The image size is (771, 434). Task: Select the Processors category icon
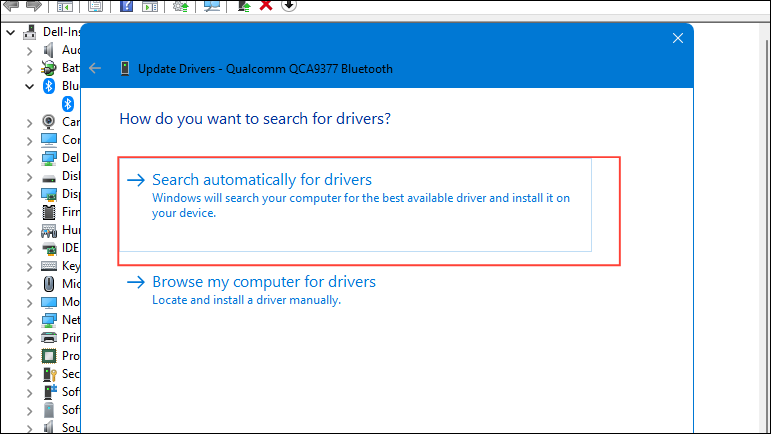click(x=49, y=356)
